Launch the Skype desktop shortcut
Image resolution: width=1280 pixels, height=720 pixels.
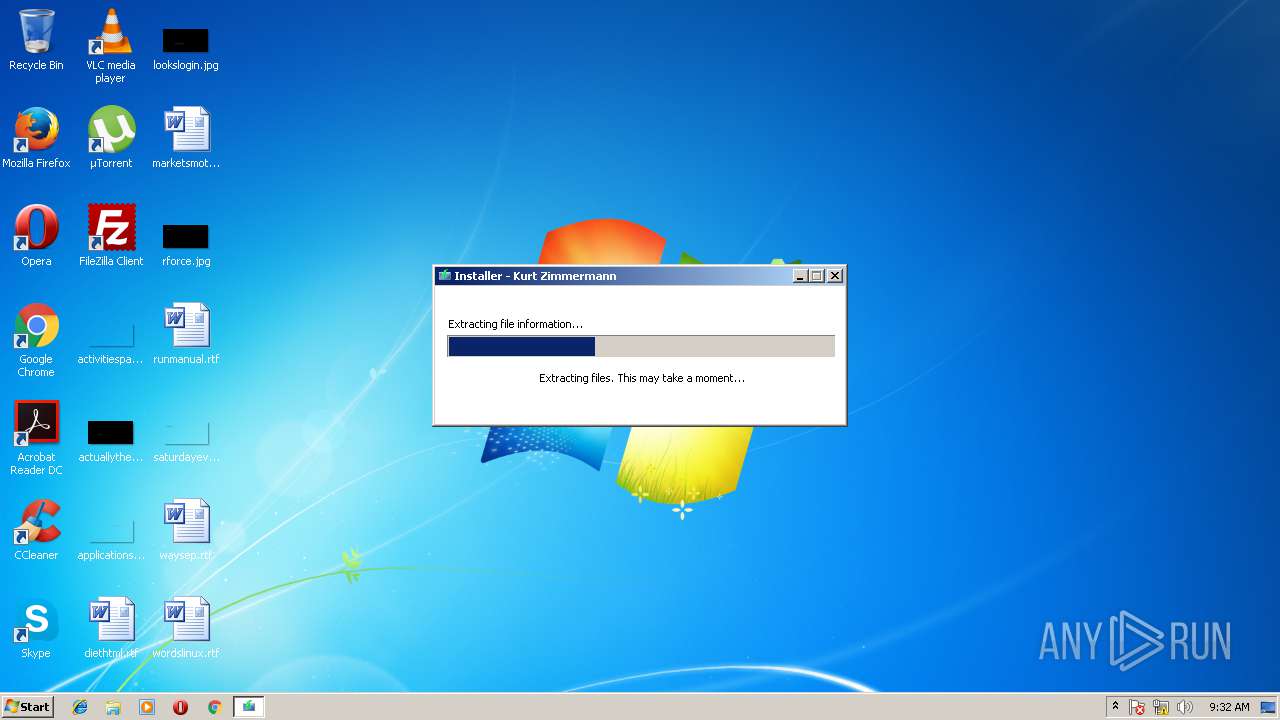36,628
